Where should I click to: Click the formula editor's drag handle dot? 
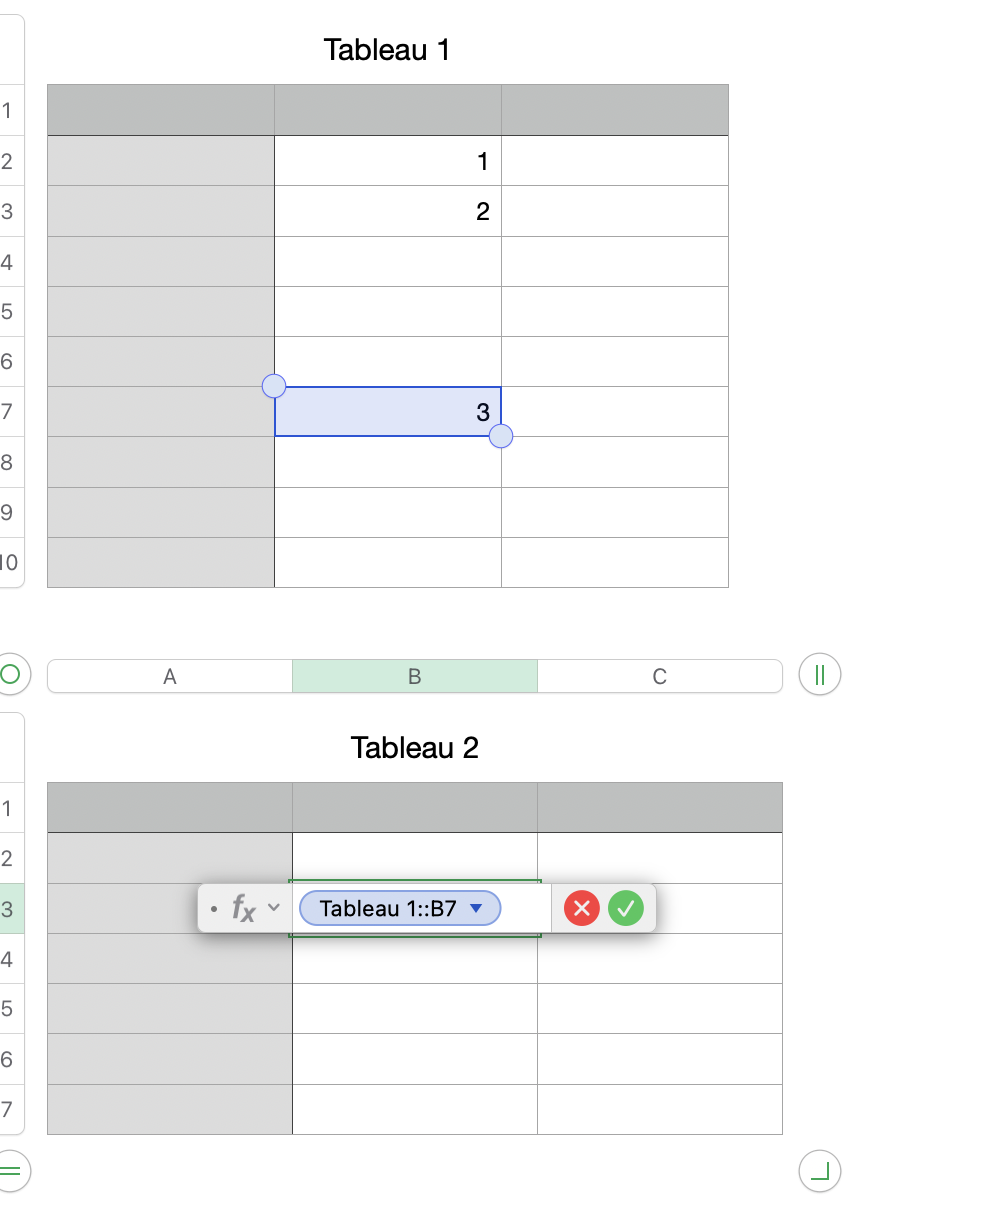[x=214, y=909]
